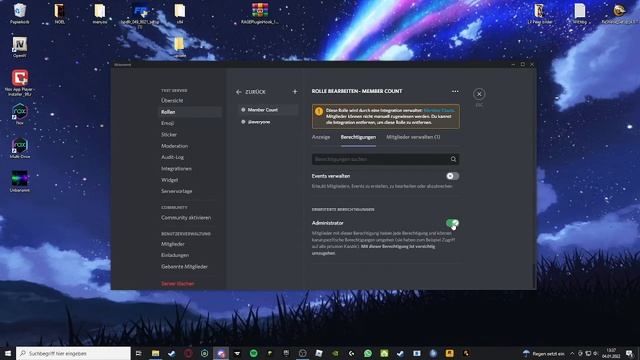Image resolution: width=640 pixels, height=360 pixels.
Task: Click the taskbar clock
Action: (x=611, y=353)
